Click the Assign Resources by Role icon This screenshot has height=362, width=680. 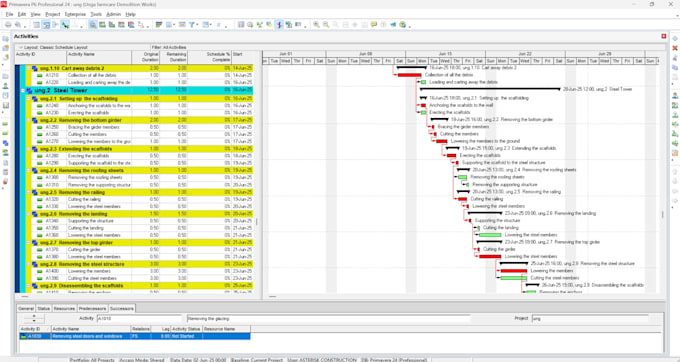point(675,105)
